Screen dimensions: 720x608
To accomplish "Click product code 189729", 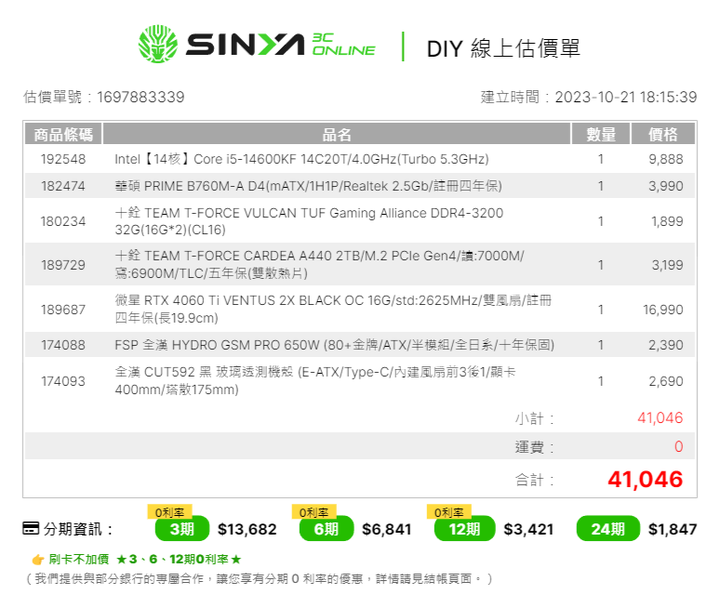I will (63, 265).
